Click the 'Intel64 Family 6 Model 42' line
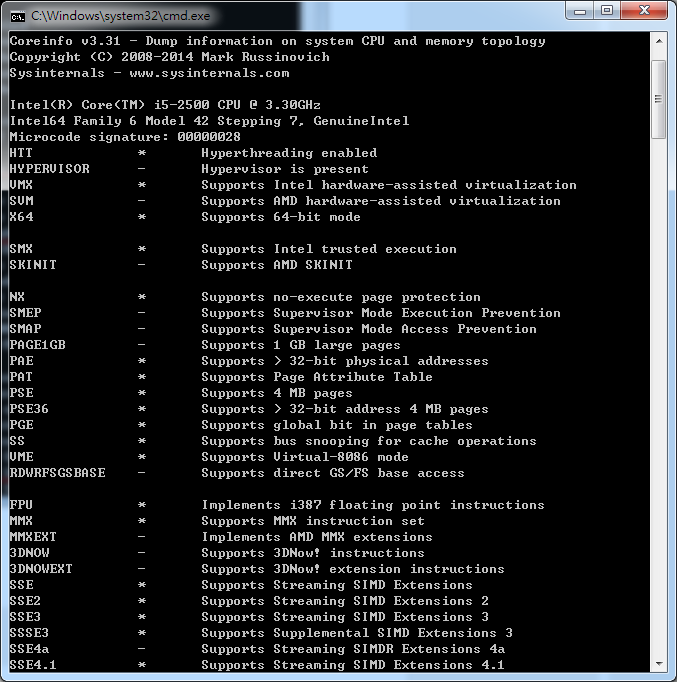Screen dimensions: 677x682 point(209,121)
